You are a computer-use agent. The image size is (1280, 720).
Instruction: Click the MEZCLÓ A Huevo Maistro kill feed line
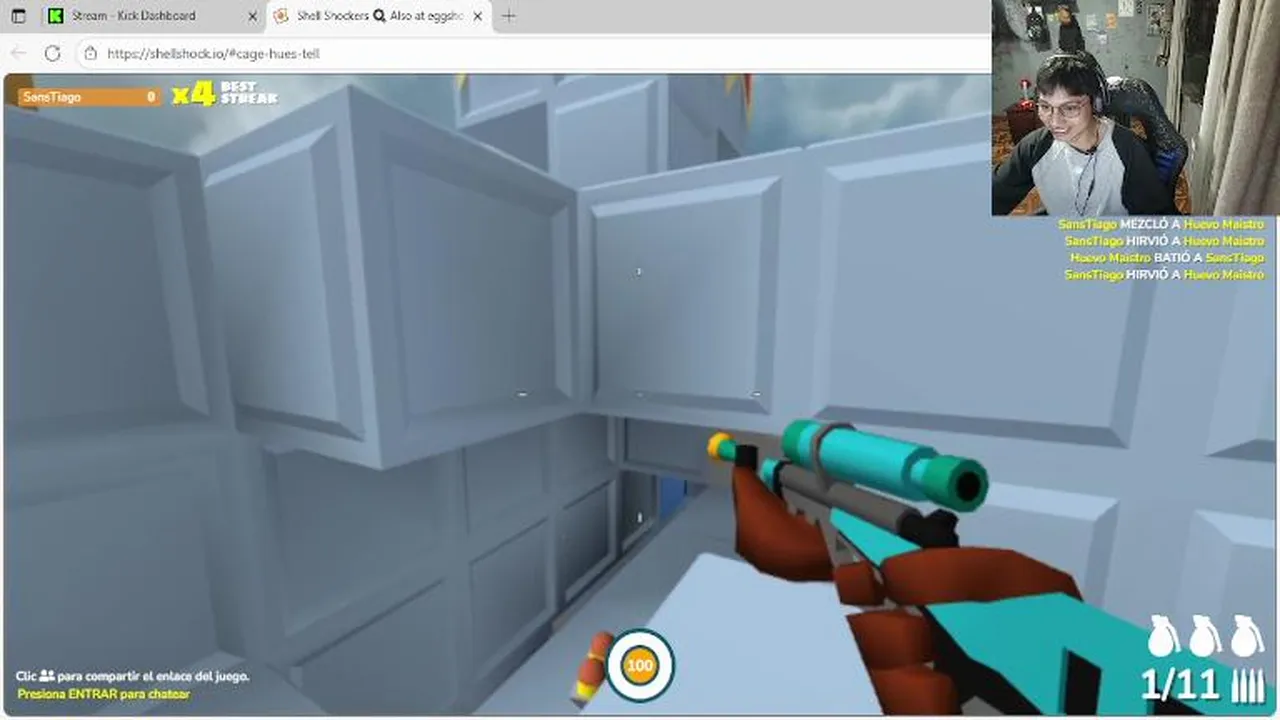pyautogui.click(x=1161, y=224)
